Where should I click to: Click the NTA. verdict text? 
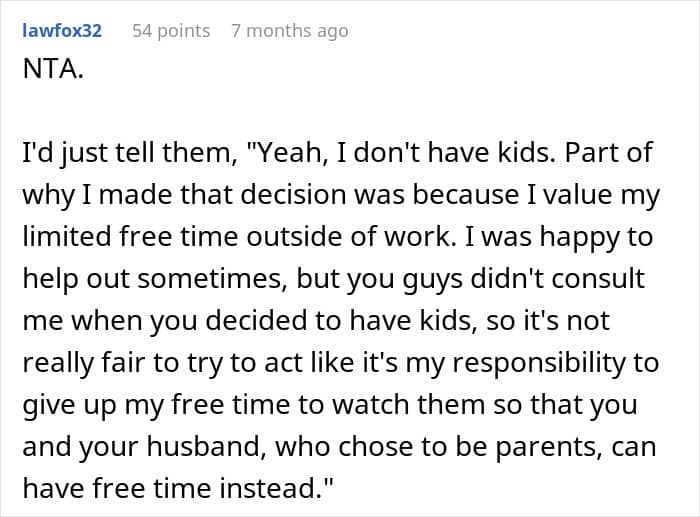point(53,70)
